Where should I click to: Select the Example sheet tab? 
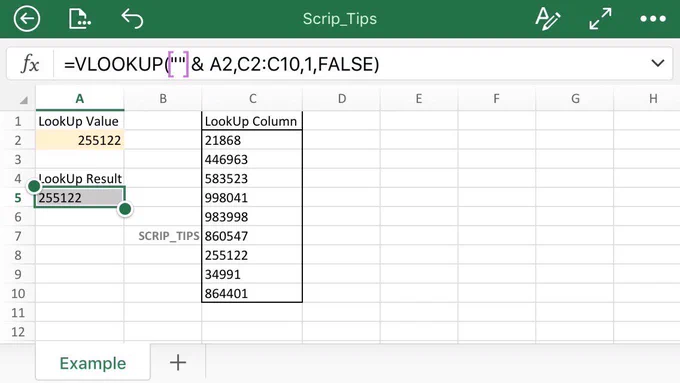point(93,363)
